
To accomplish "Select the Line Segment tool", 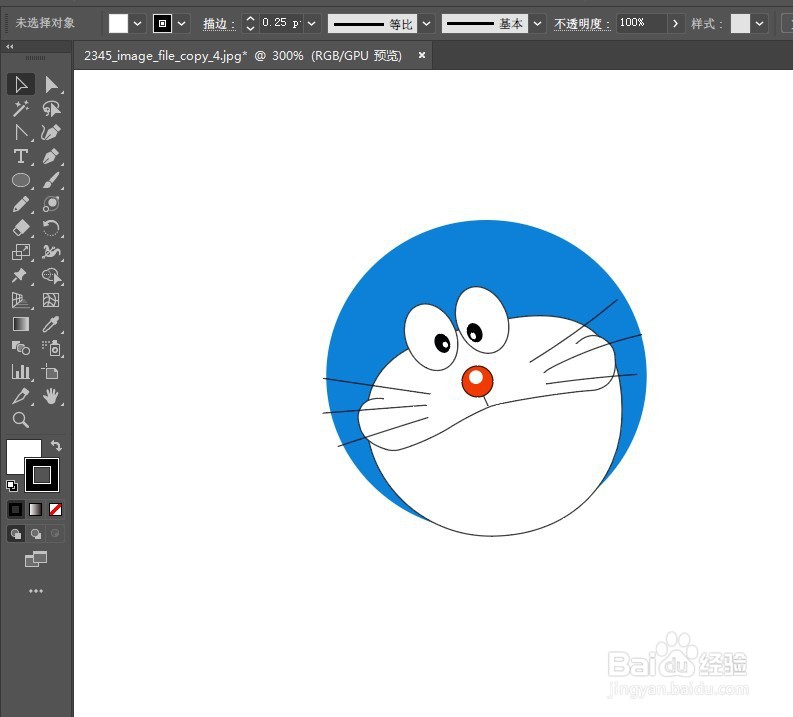I will pos(21,132).
